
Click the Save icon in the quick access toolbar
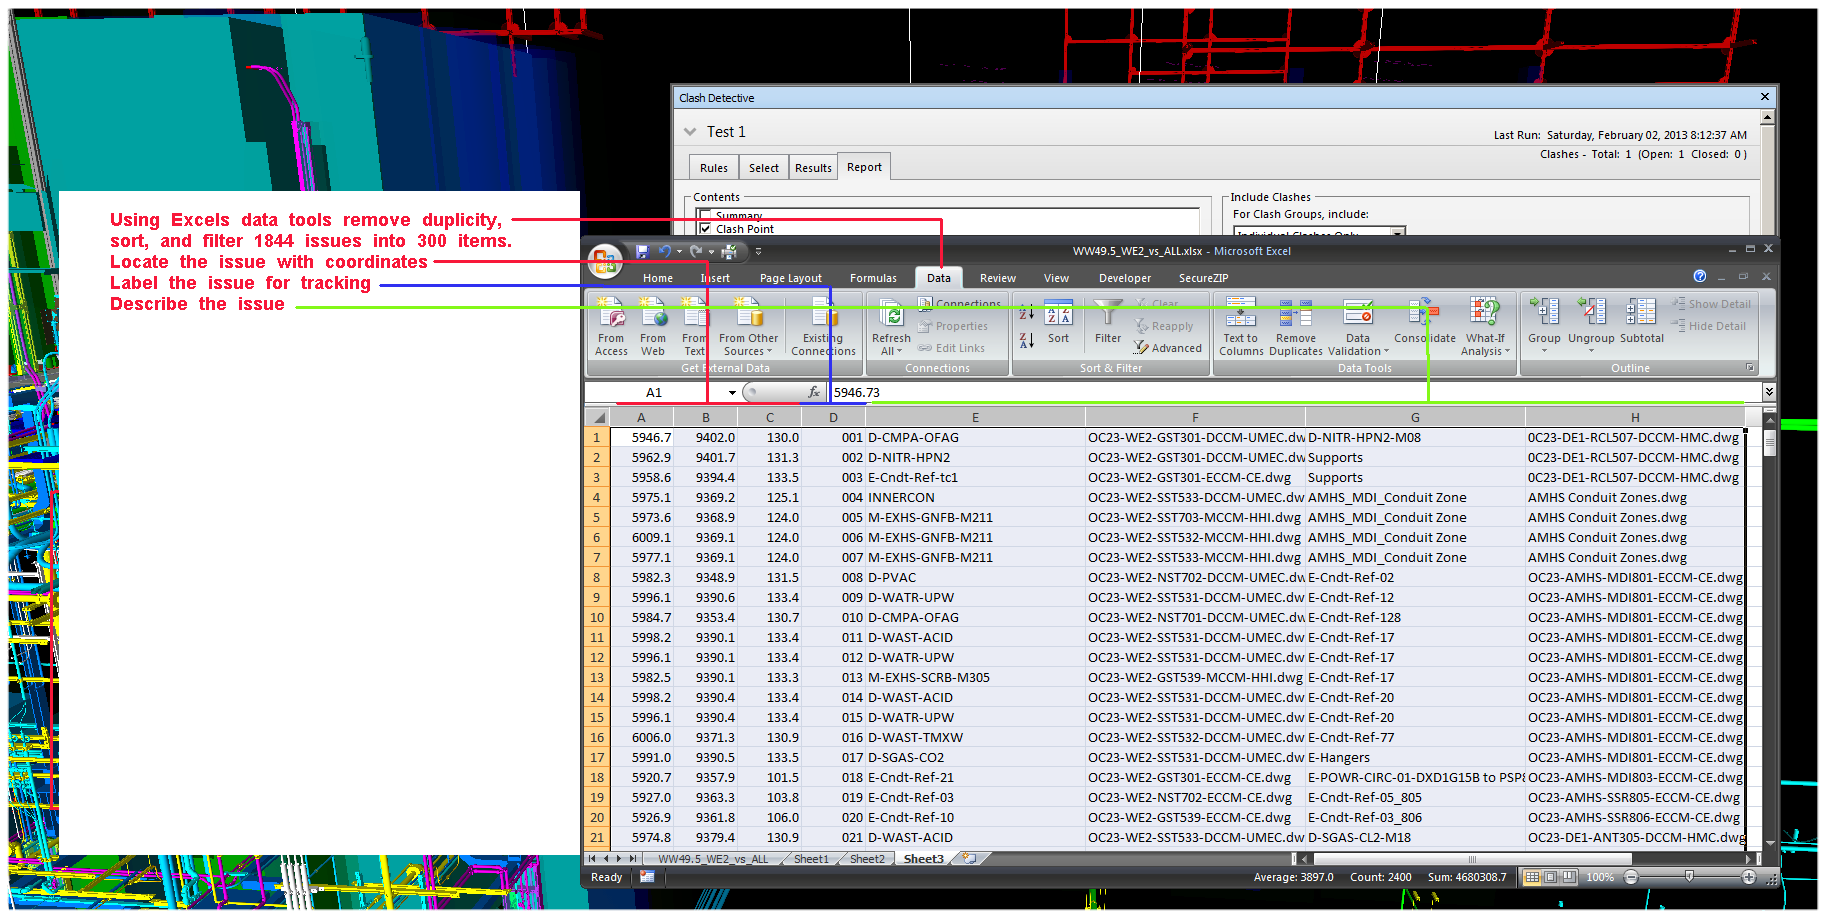coord(642,251)
